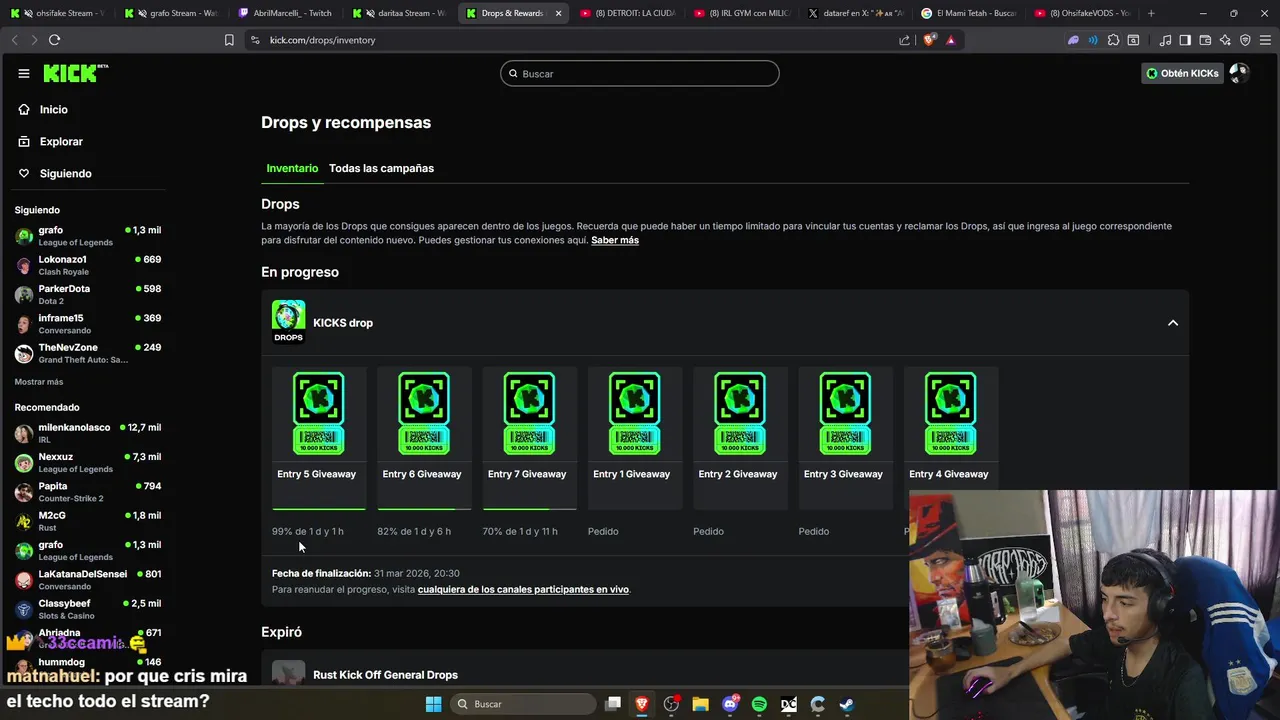The image size is (1280, 720).
Task: Open link to canales participantes en vivo
Action: (x=523, y=590)
